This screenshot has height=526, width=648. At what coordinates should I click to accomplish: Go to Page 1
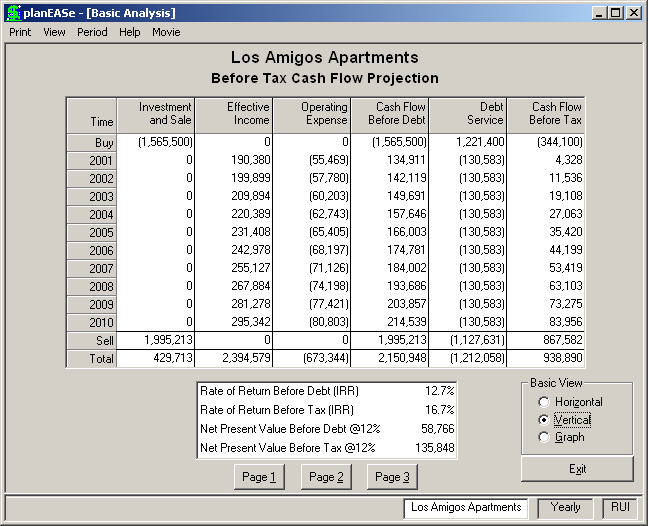259,477
